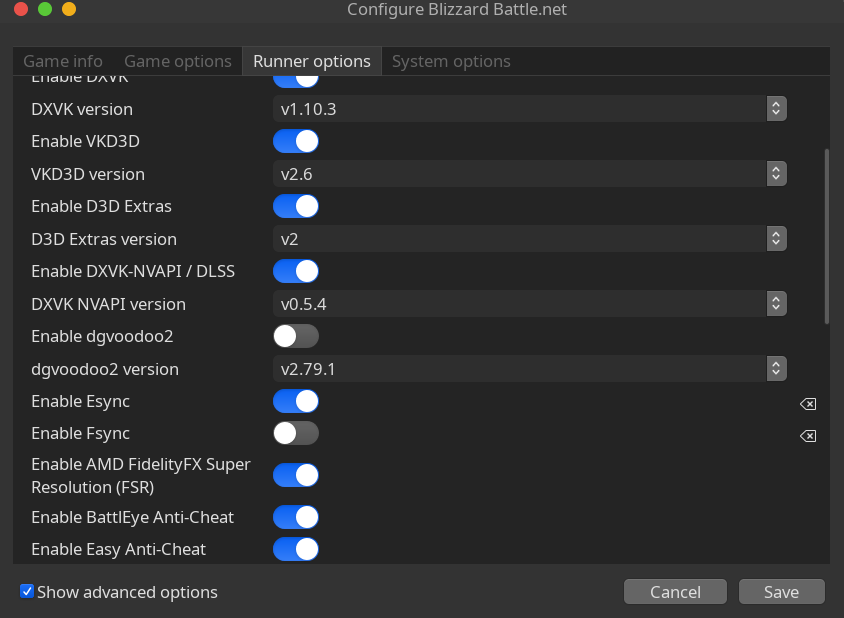Open the System options tab
This screenshot has height=618, width=844.
[451, 61]
